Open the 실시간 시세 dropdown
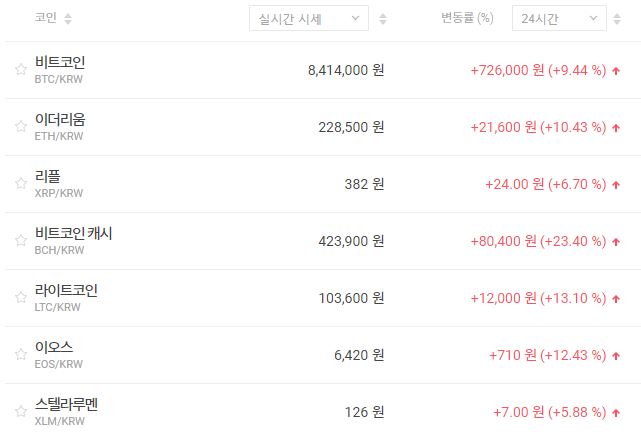 [x=308, y=19]
